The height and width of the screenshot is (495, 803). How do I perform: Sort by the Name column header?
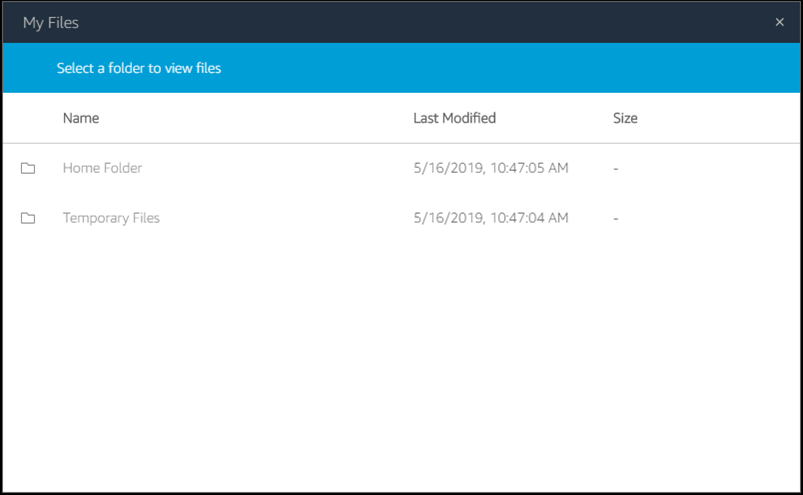(x=81, y=118)
